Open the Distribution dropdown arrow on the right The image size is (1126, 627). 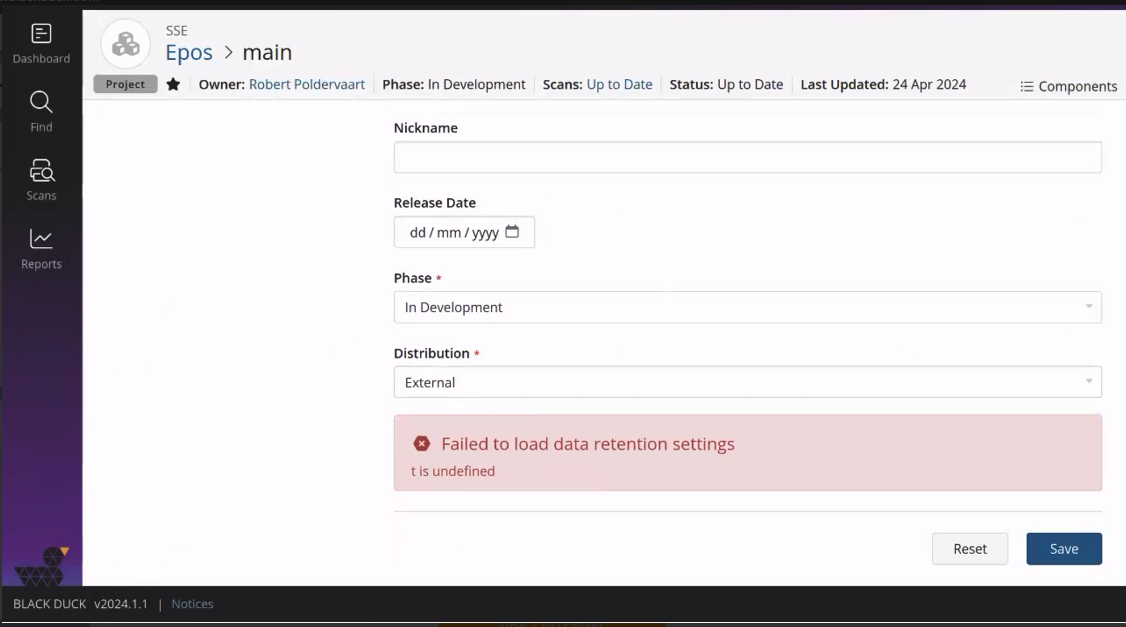1088,382
